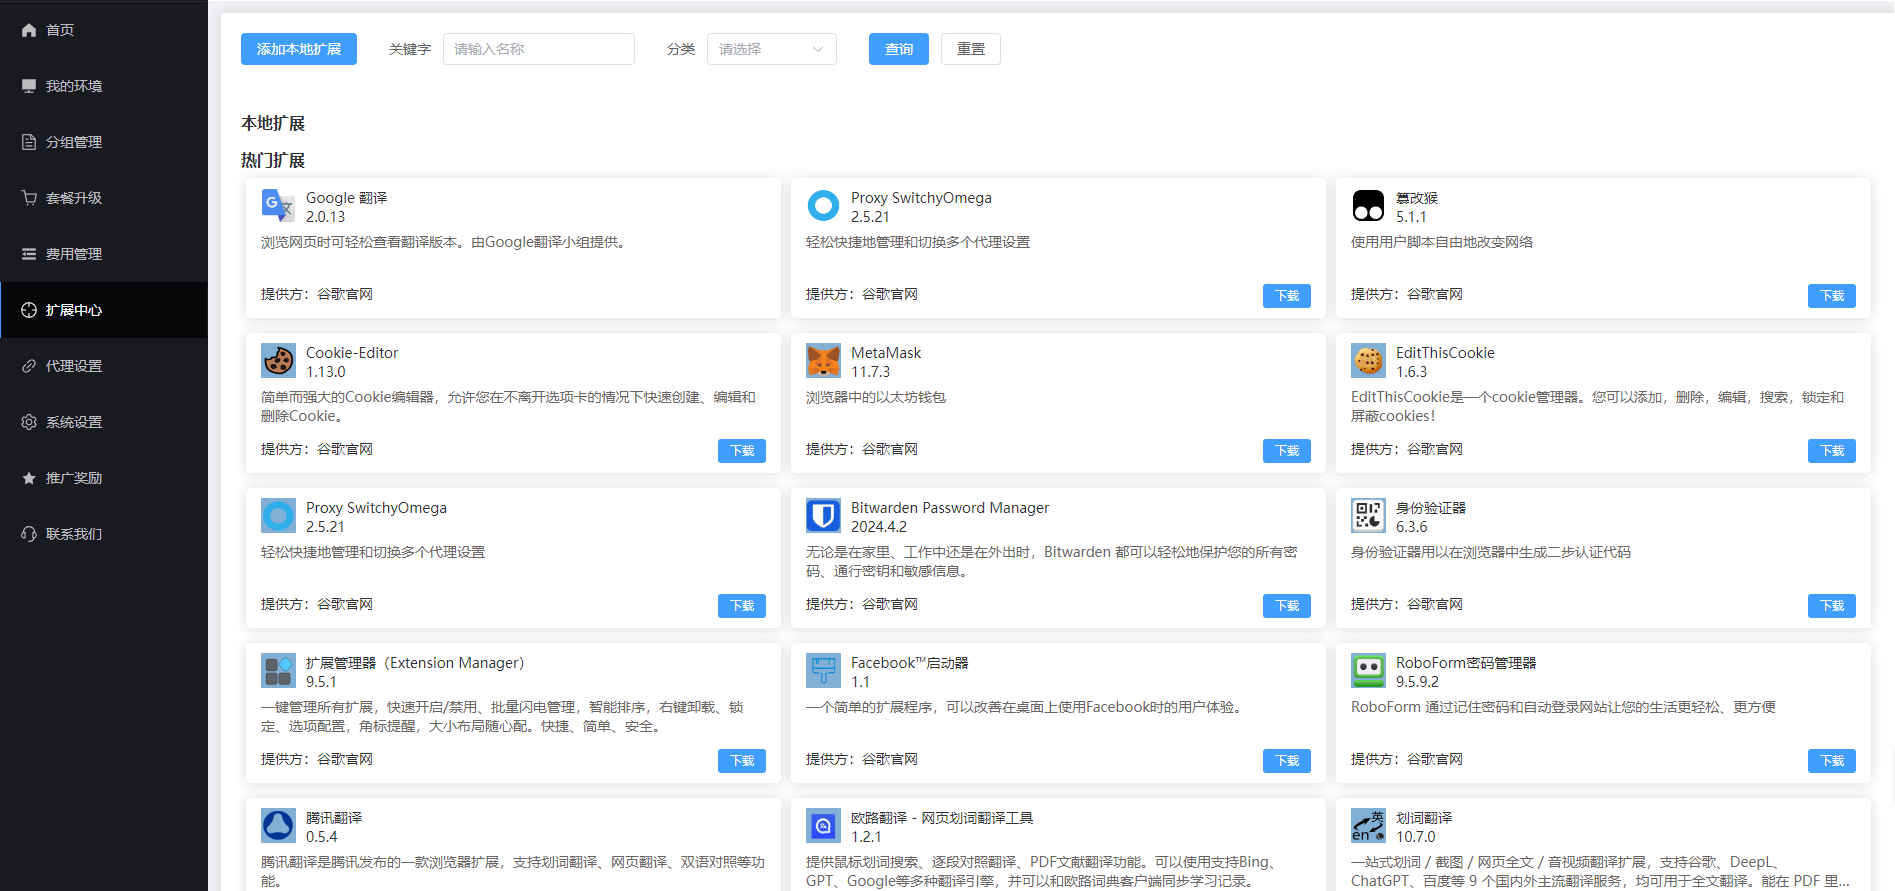Click the 添加本地扩展 button
This screenshot has height=891, width=1895.
[298, 49]
